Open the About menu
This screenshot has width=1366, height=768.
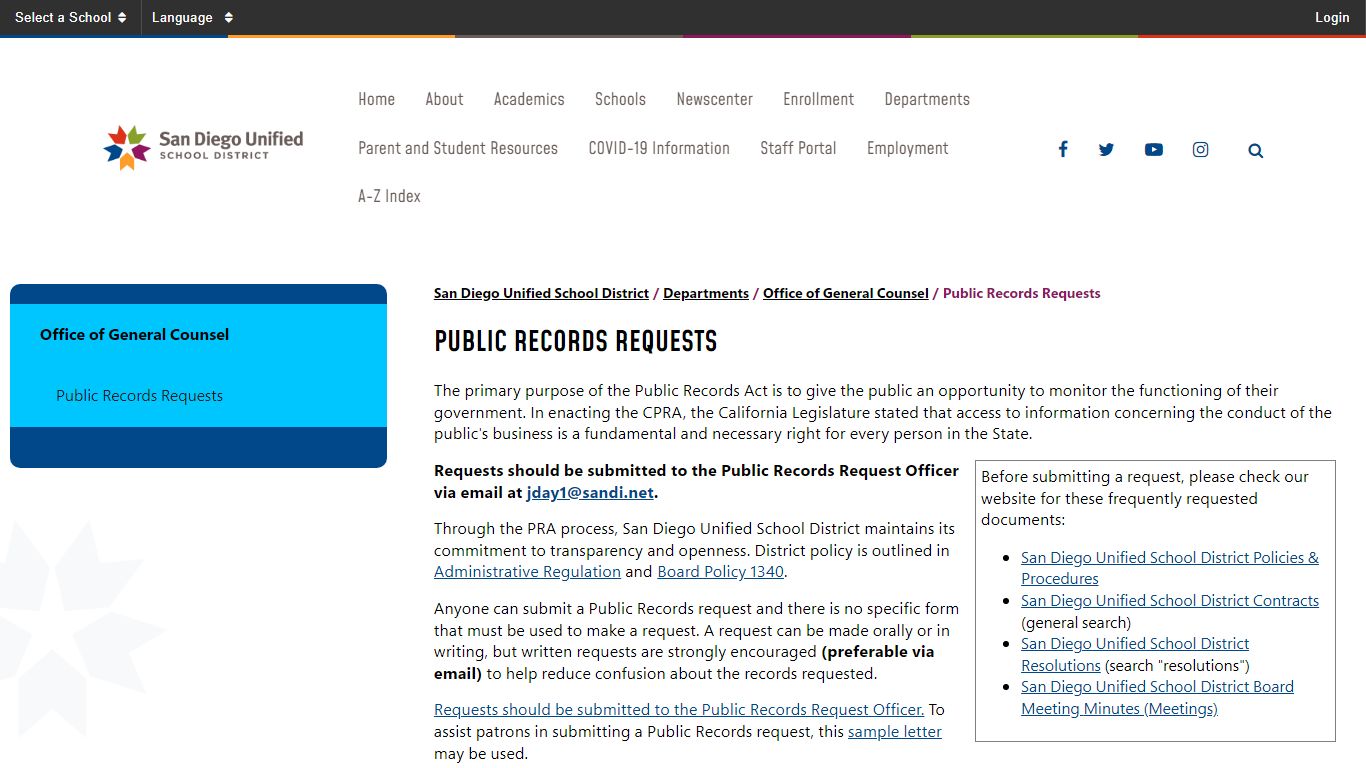tap(444, 99)
